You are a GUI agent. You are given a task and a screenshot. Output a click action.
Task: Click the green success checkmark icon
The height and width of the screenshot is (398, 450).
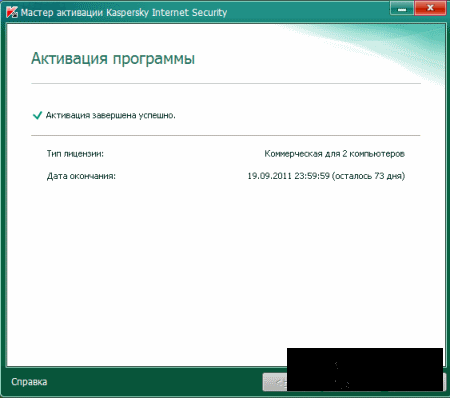click(37, 115)
